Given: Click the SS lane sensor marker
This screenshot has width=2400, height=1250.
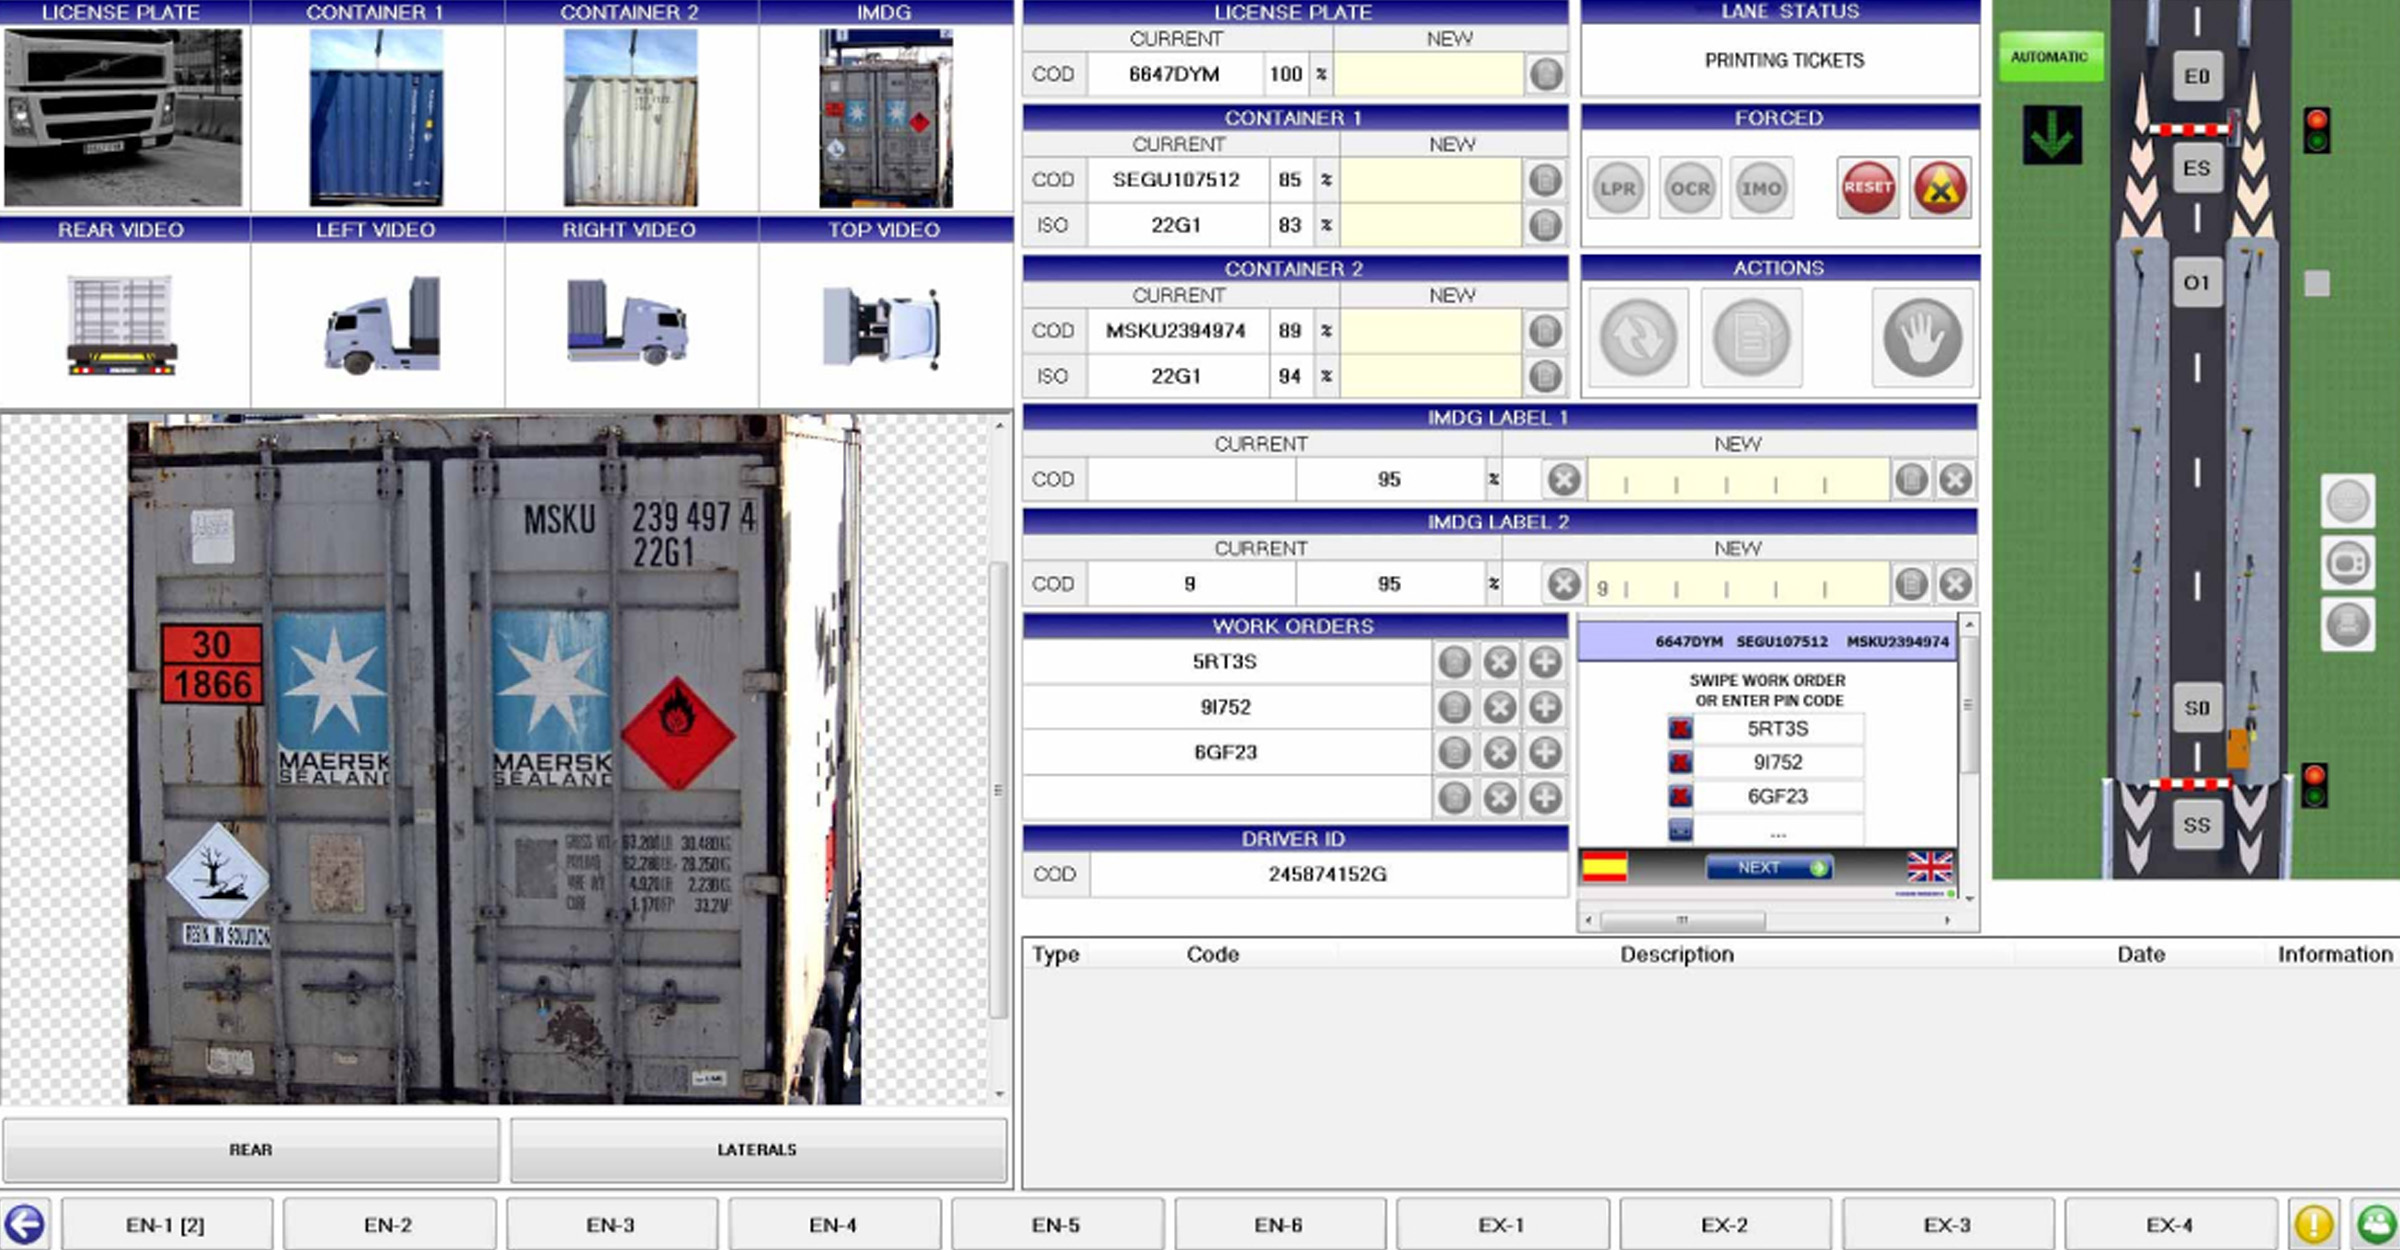Looking at the screenshot, I should pos(2196,825).
